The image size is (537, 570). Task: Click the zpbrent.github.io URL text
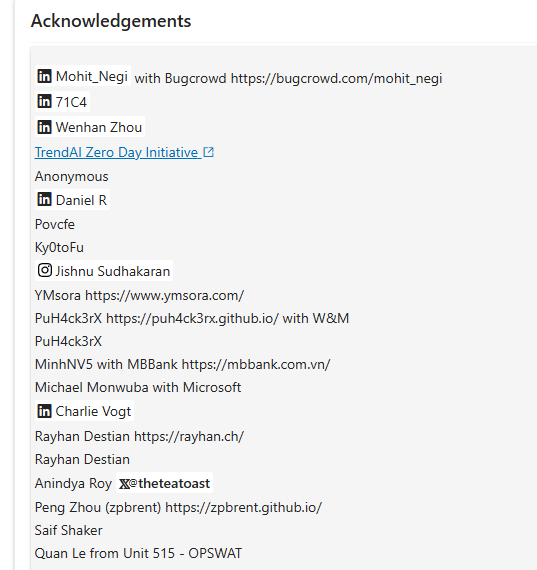(x=244, y=507)
